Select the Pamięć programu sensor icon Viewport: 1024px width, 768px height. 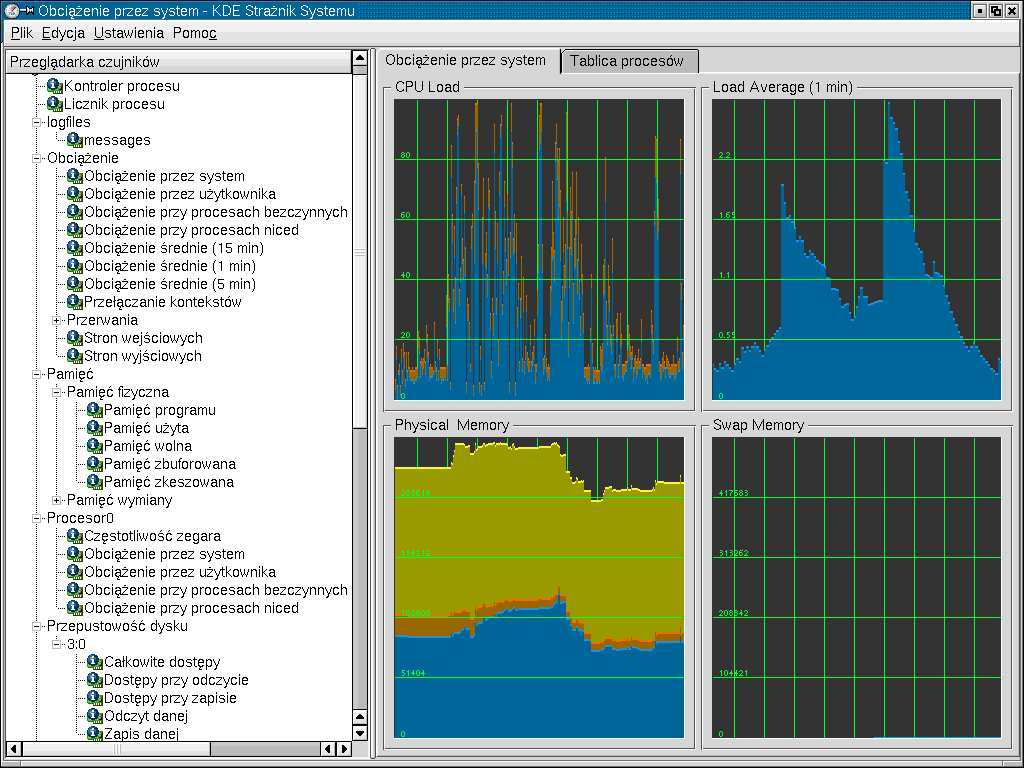point(95,410)
